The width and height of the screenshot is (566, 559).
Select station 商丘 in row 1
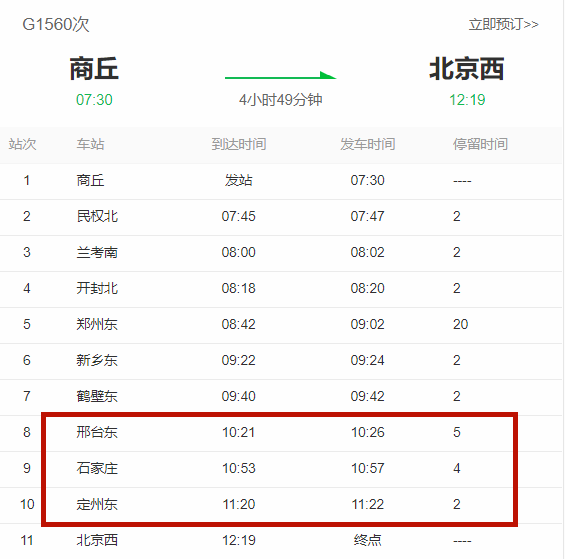(90, 180)
